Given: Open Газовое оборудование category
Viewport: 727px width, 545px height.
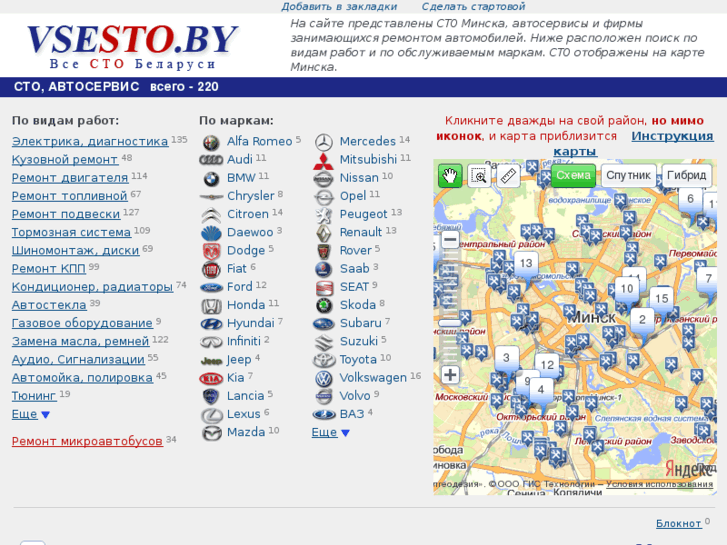Looking at the screenshot, I should tap(82, 323).
